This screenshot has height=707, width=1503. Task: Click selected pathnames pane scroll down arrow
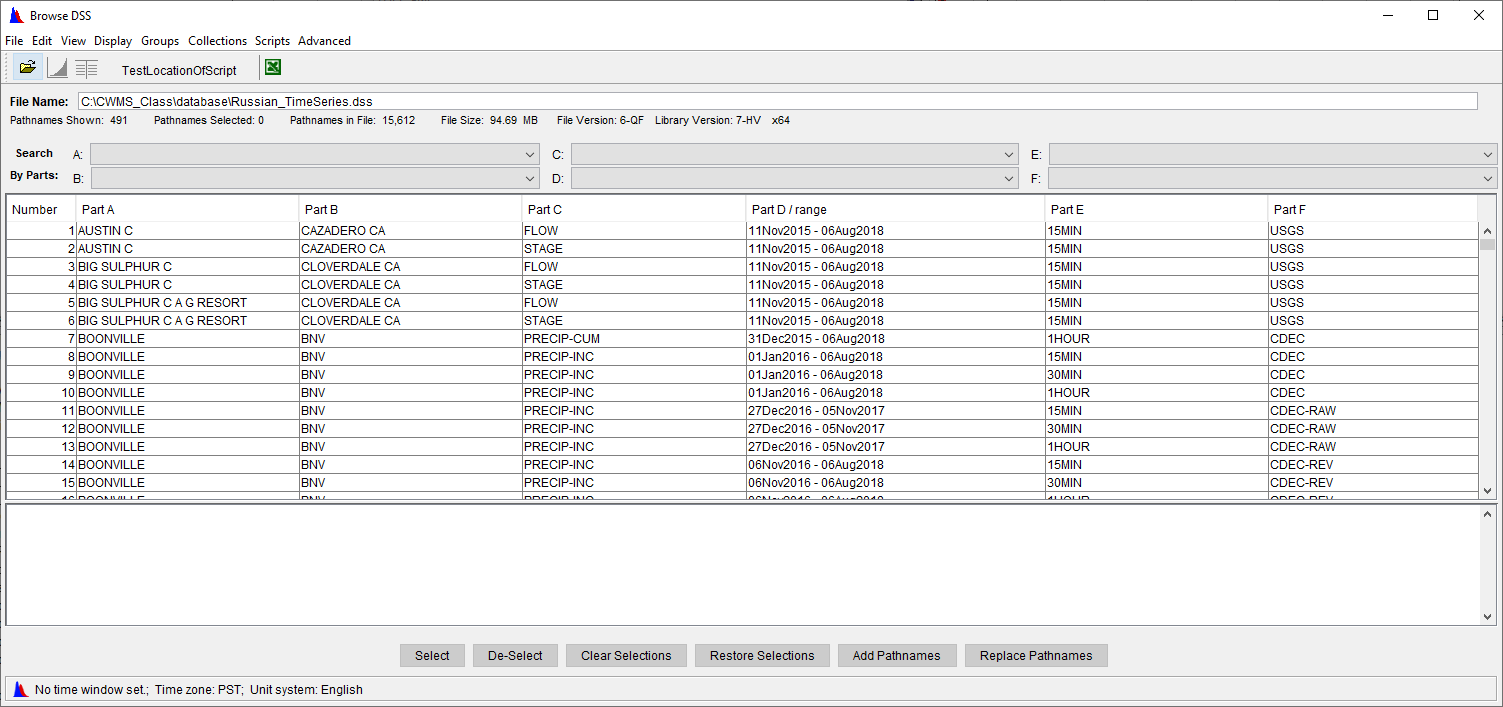pyautogui.click(x=1488, y=617)
